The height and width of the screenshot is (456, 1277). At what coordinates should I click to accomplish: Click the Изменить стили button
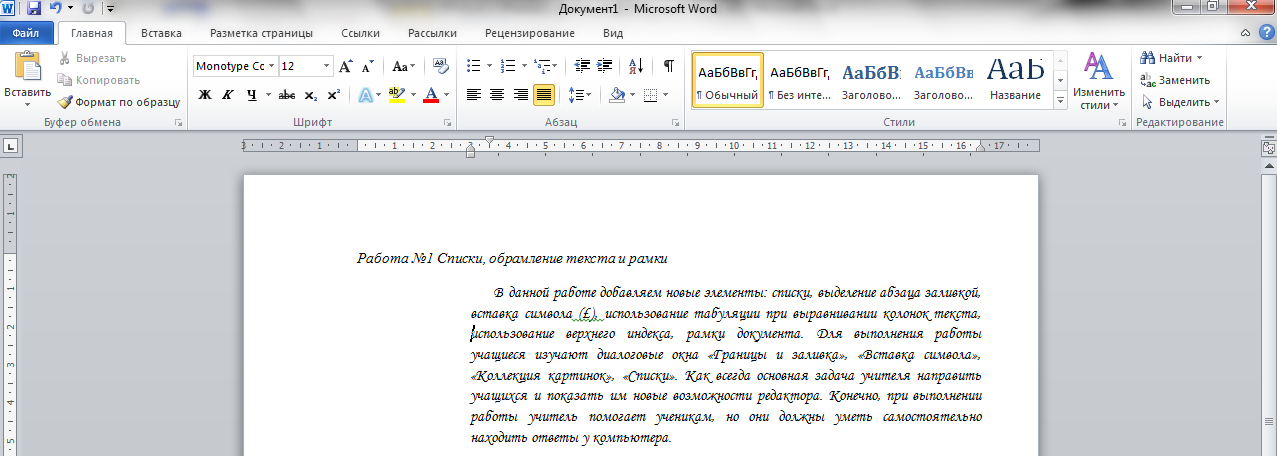(1099, 82)
